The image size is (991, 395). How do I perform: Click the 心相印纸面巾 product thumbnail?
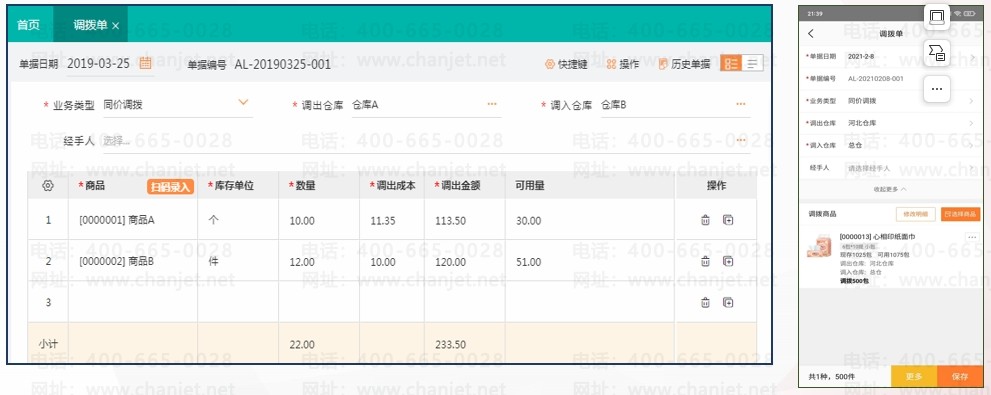pyautogui.click(x=819, y=246)
